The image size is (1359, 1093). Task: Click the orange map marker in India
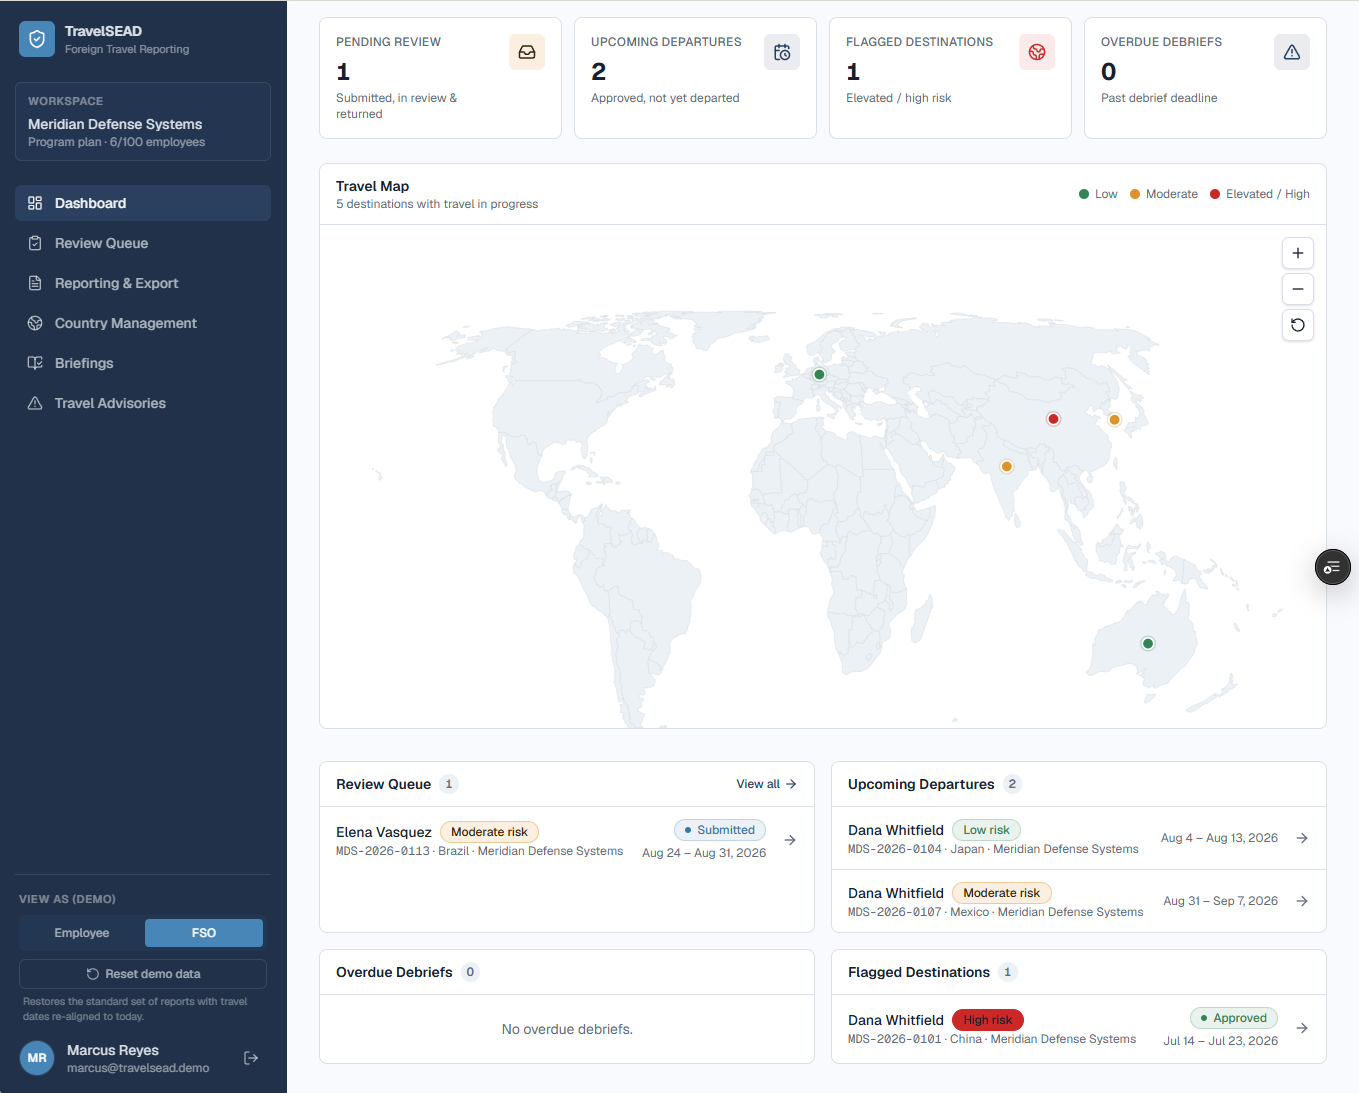click(x=1007, y=467)
